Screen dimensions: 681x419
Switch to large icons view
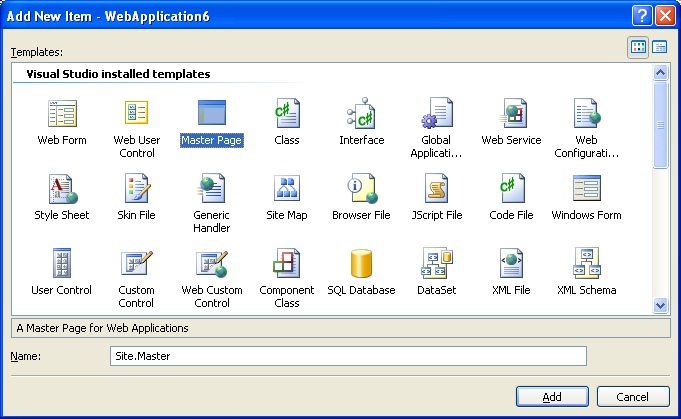[638, 47]
